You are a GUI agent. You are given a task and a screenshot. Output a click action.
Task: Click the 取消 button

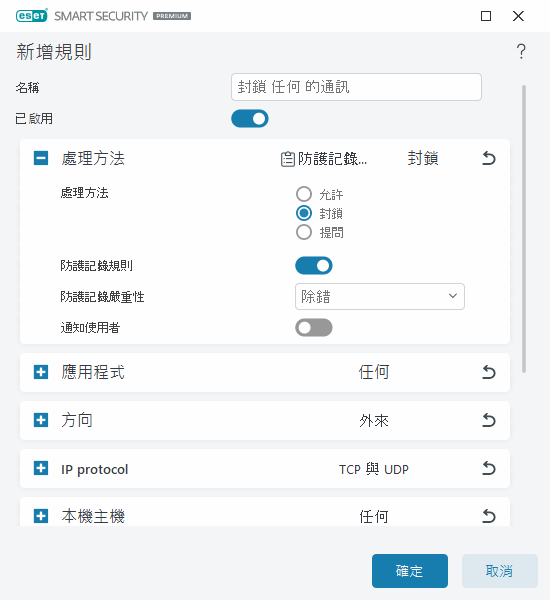coord(499,571)
